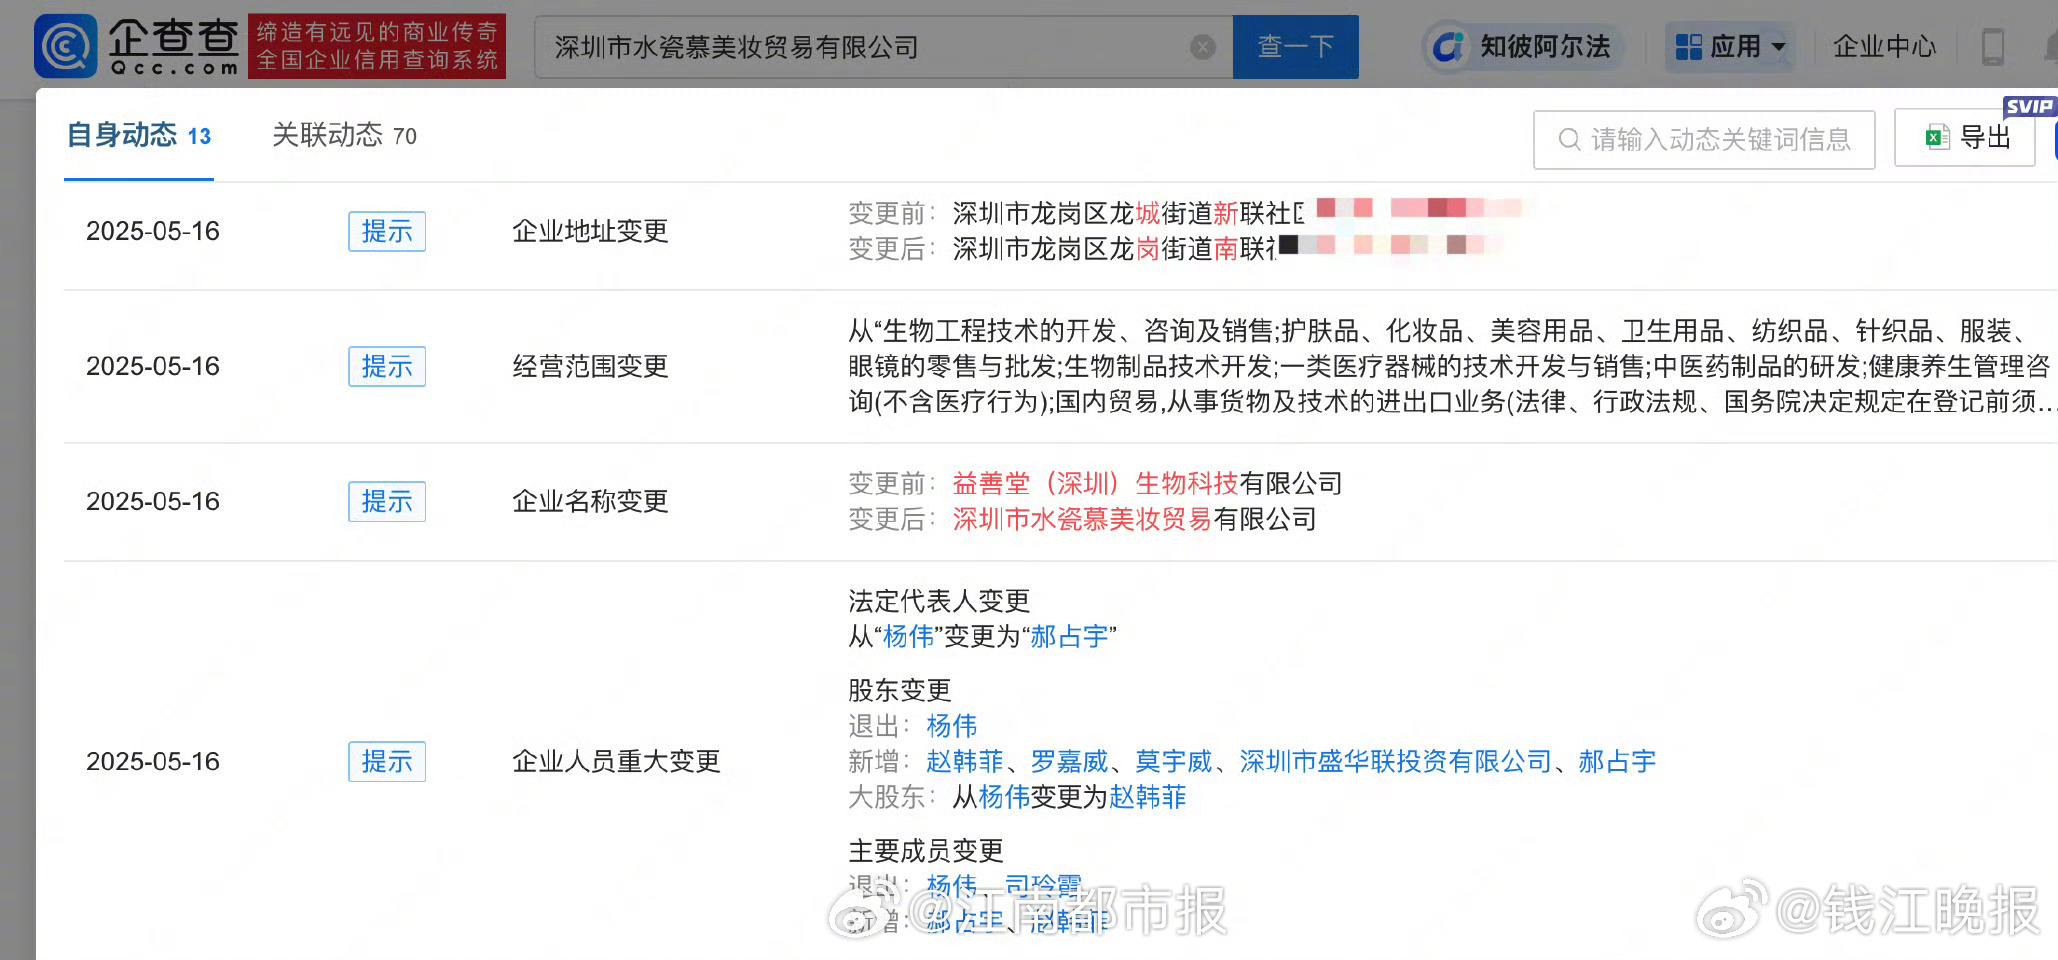Click the 股东变更 heading
The height and width of the screenshot is (960, 2058).
point(900,690)
